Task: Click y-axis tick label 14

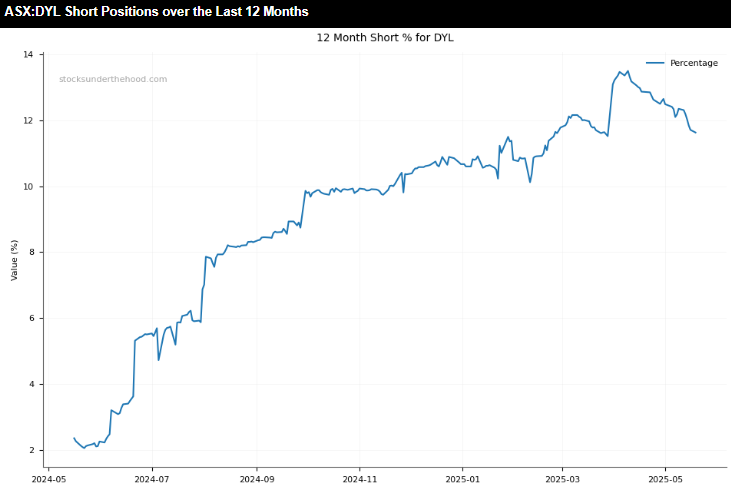Action: pyautogui.click(x=28, y=55)
